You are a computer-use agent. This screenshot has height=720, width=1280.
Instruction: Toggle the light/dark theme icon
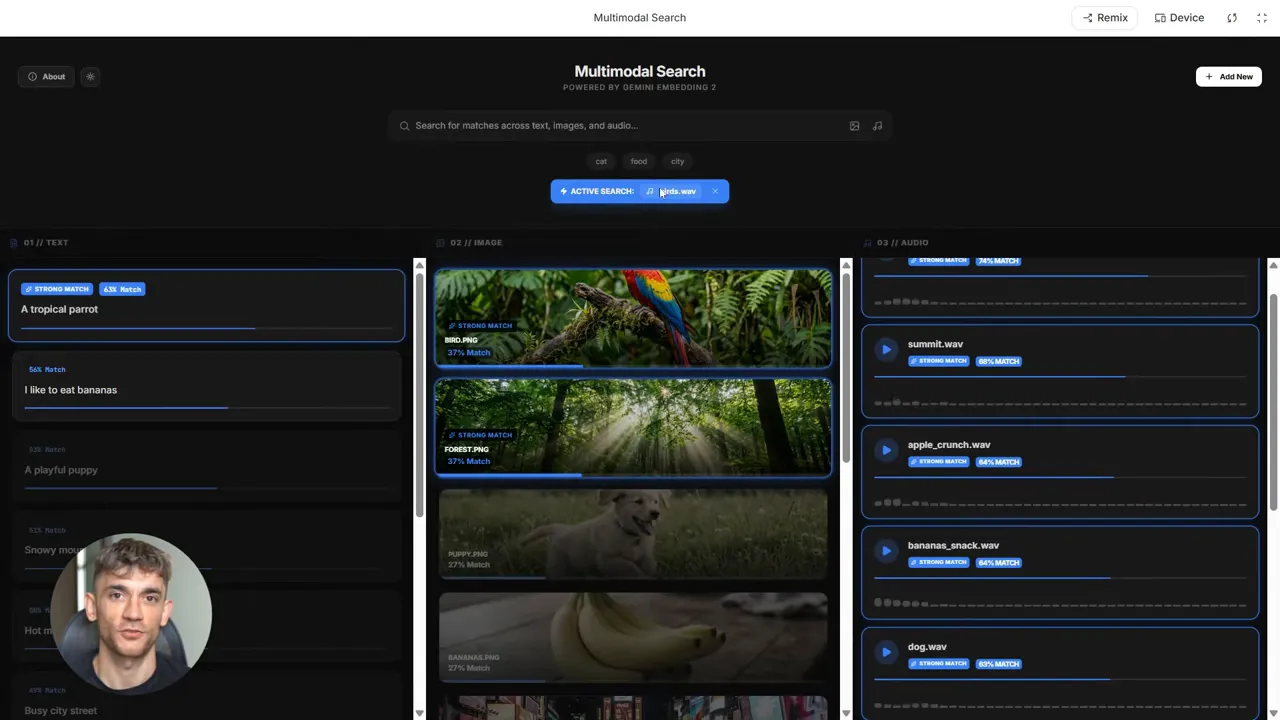[90, 77]
